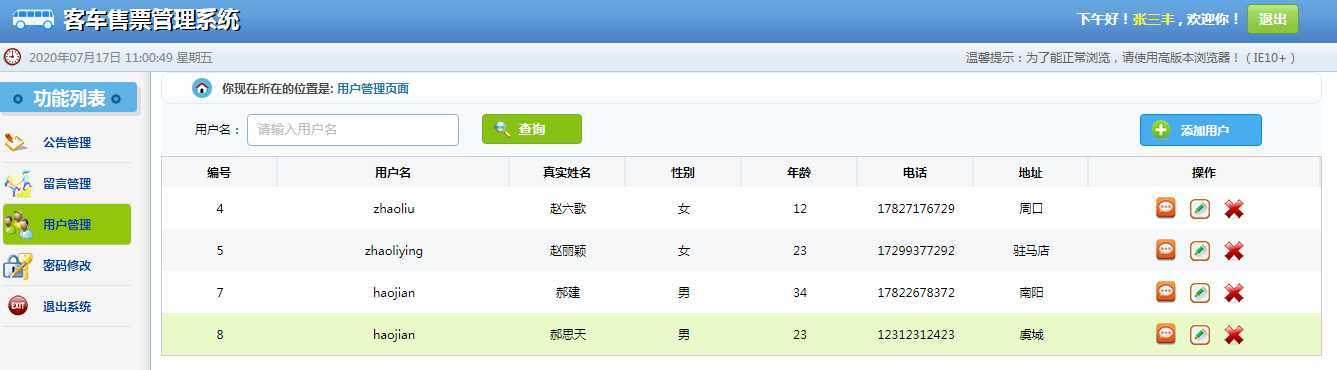Screen dimensions: 1337x370
Task: Click phone number 17827176729
Action: pos(915,209)
